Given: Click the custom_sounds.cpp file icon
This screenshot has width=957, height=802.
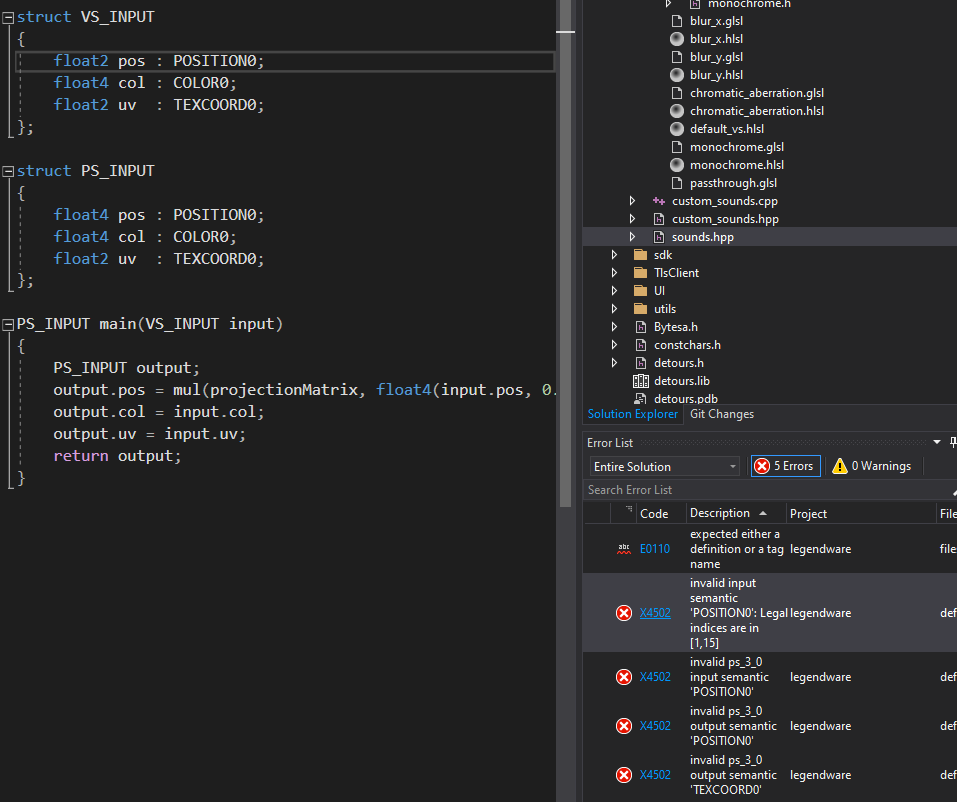Looking at the screenshot, I should point(658,201).
